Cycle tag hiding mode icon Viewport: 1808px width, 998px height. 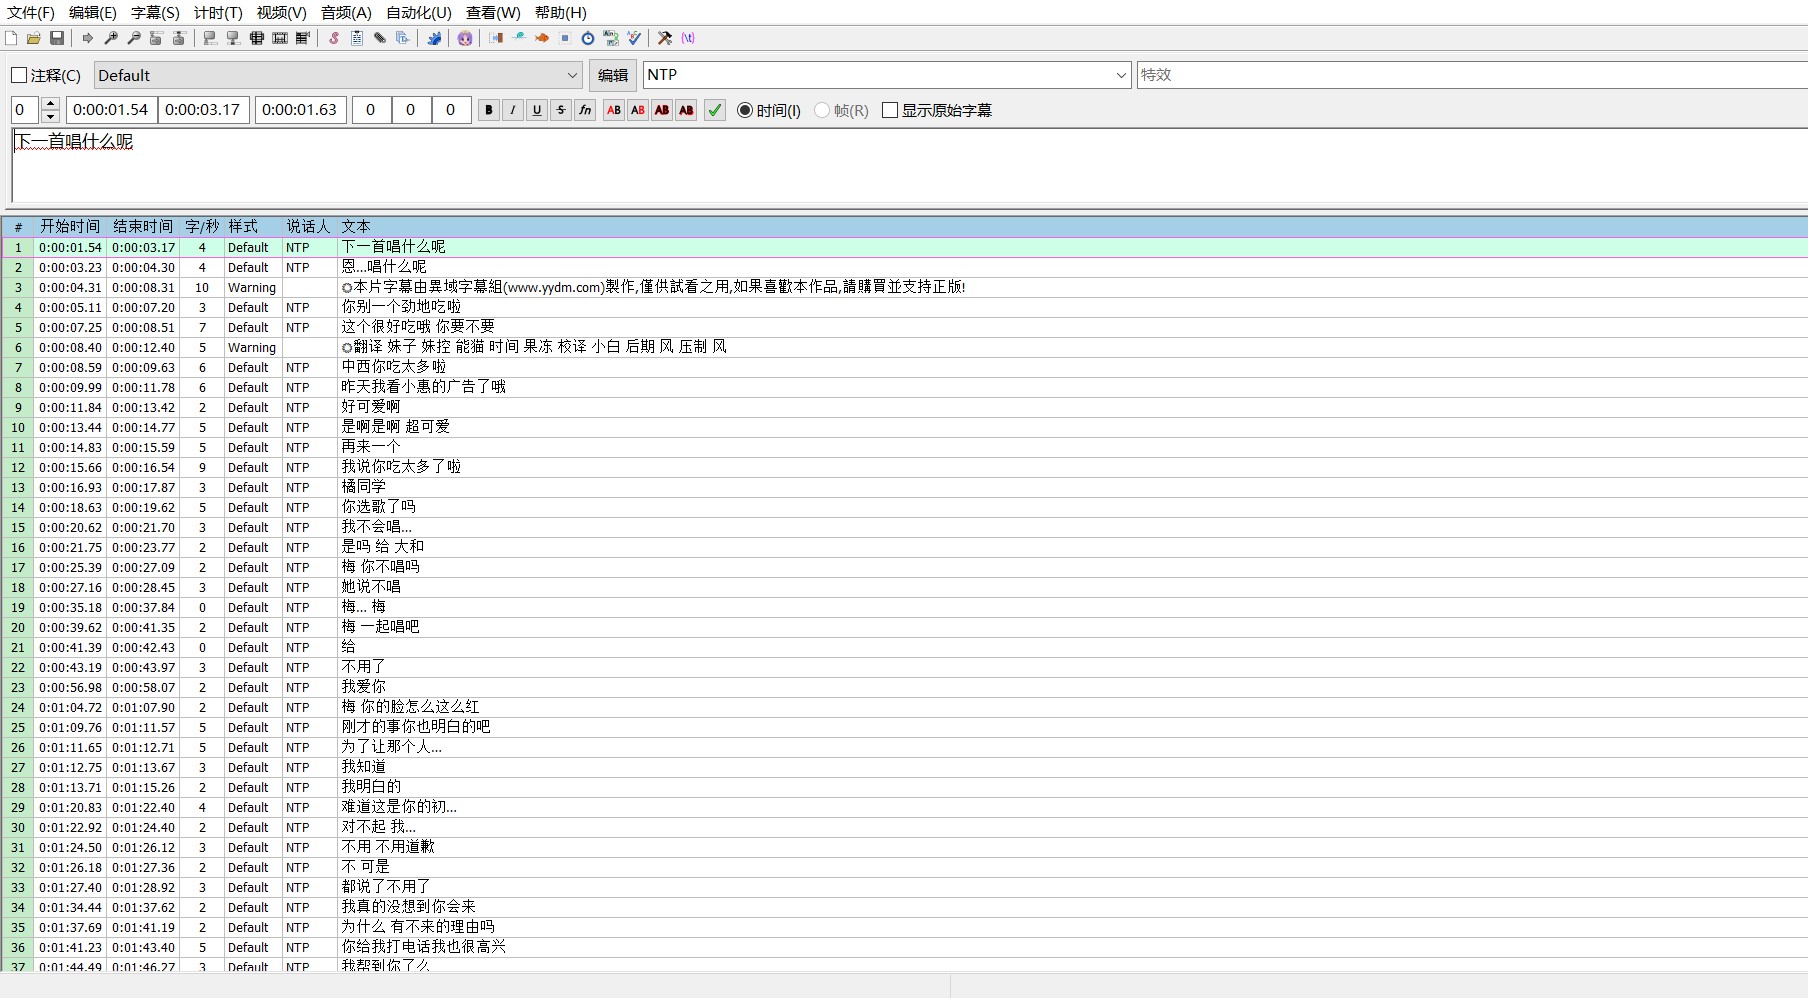click(x=688, y=38)
